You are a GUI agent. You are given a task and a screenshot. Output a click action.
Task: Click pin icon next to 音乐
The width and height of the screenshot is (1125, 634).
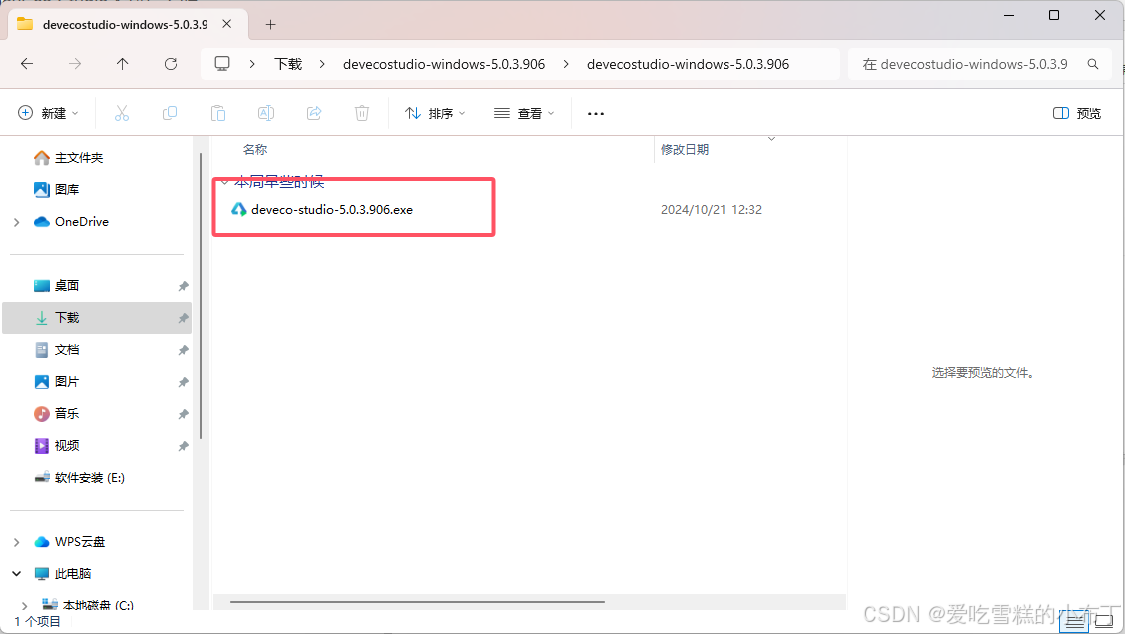tap(184, 415)
